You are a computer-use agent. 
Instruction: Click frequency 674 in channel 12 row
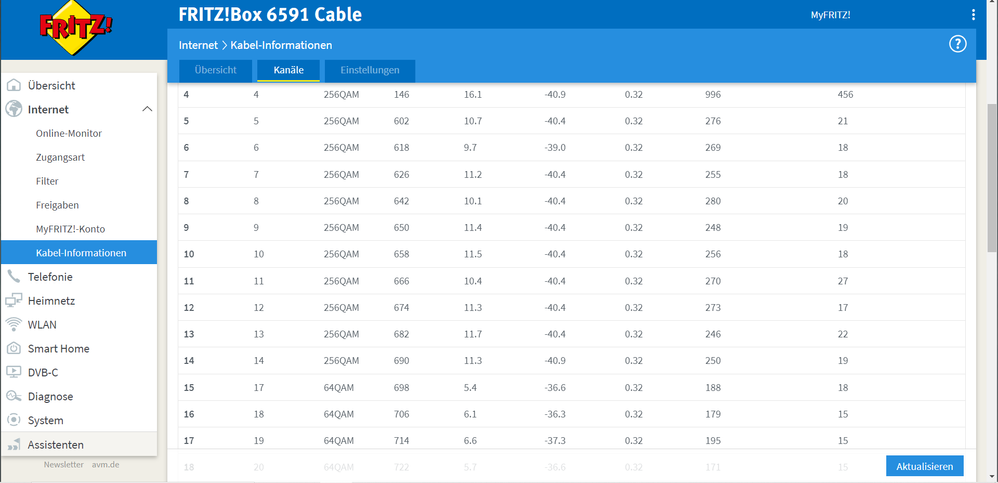401,307
